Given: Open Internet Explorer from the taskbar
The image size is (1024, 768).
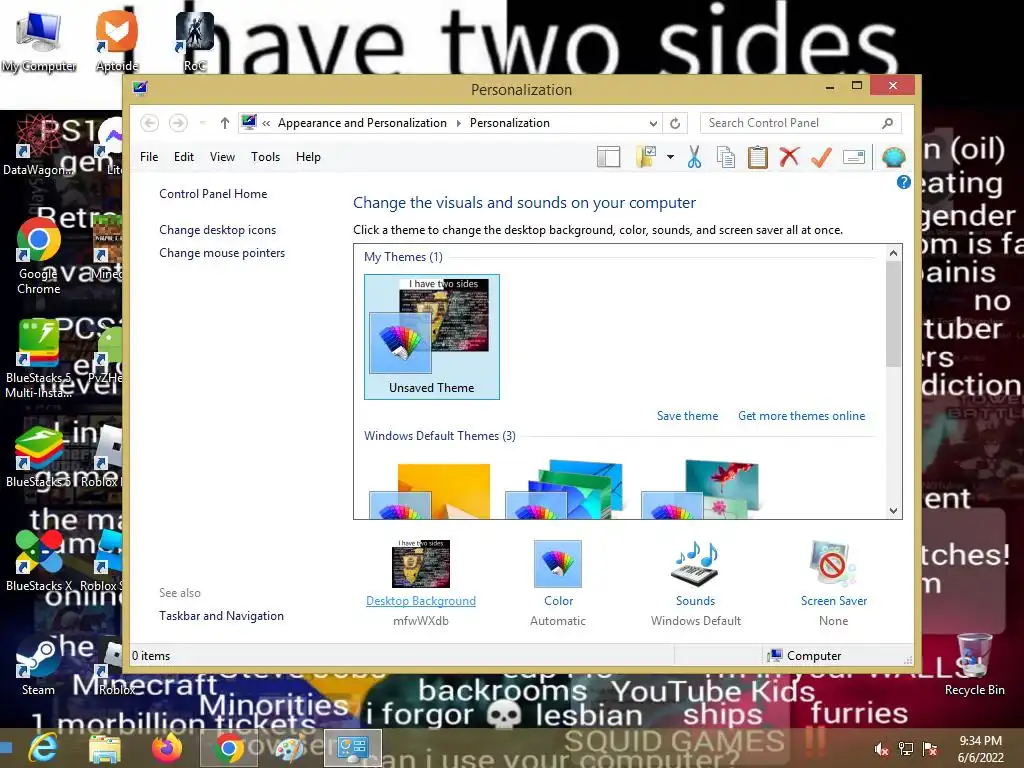Looking at the screenshot, I should coord(43,748).
